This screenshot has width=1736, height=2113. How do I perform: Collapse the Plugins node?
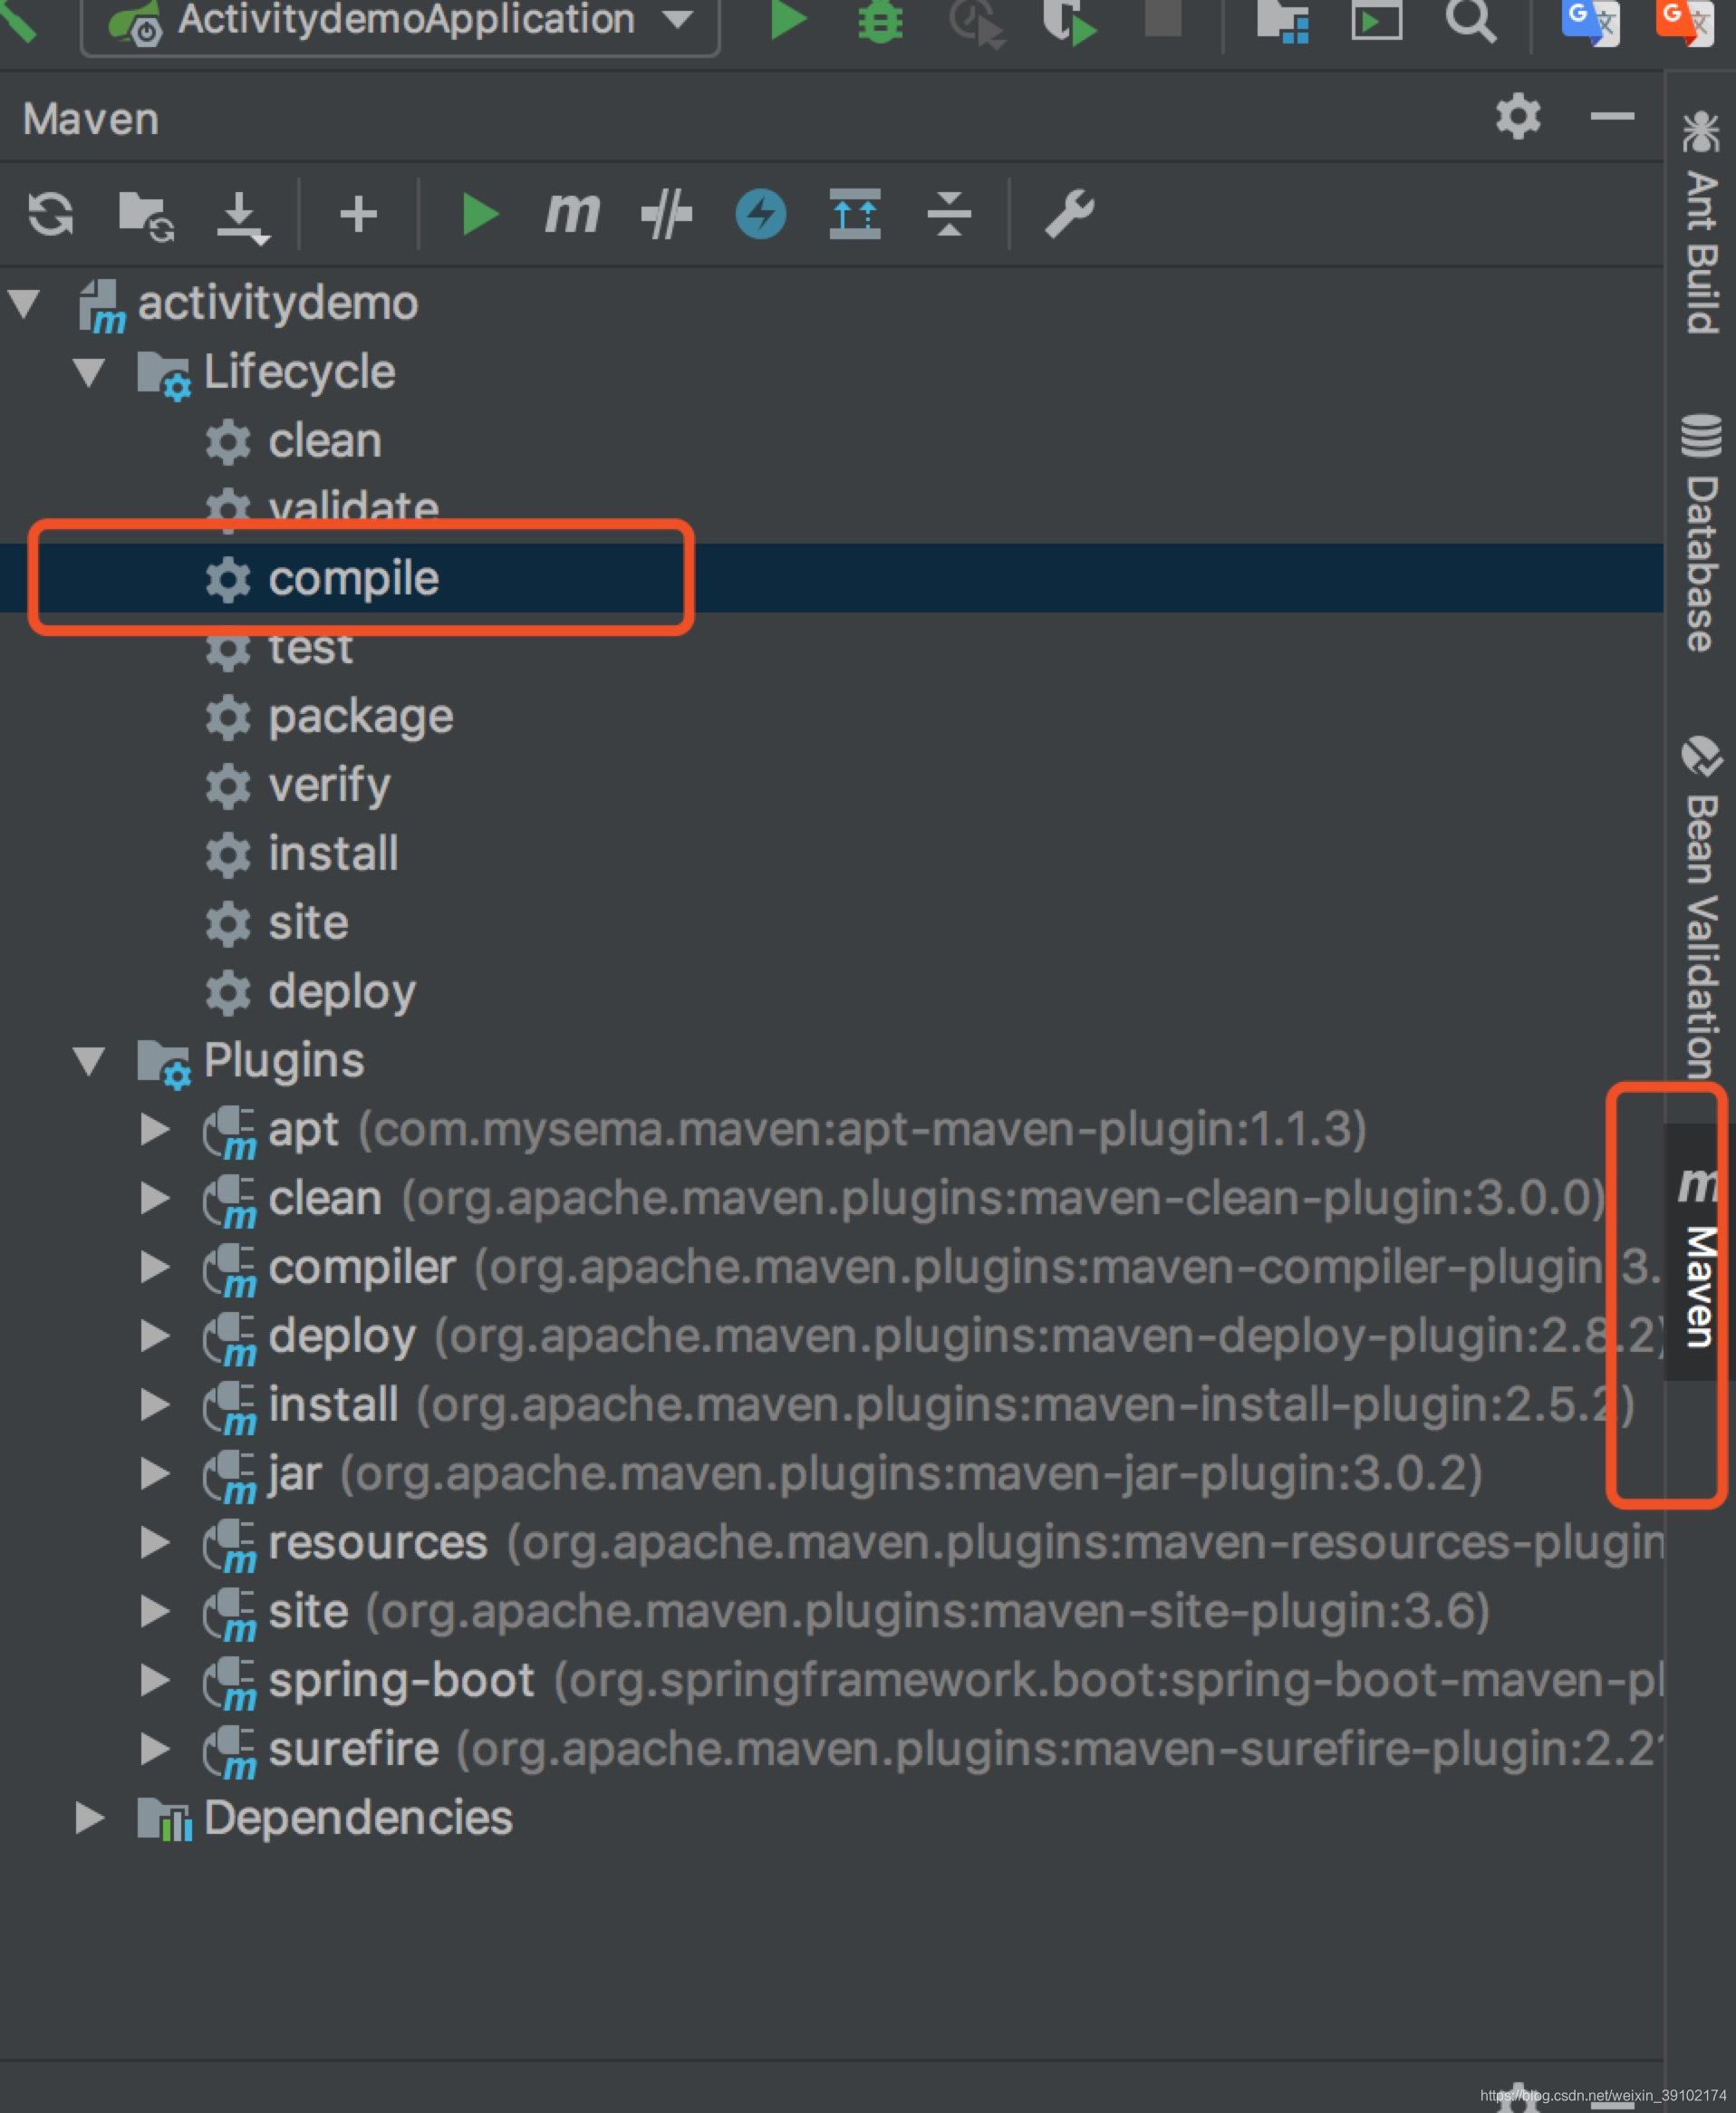click(x=89, y=1060)
